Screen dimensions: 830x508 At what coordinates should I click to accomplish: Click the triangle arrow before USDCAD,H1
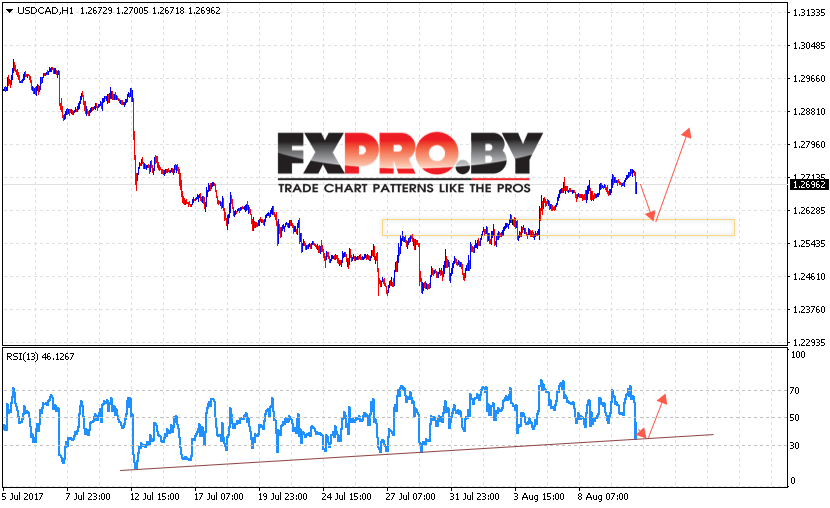pos(8,11)
